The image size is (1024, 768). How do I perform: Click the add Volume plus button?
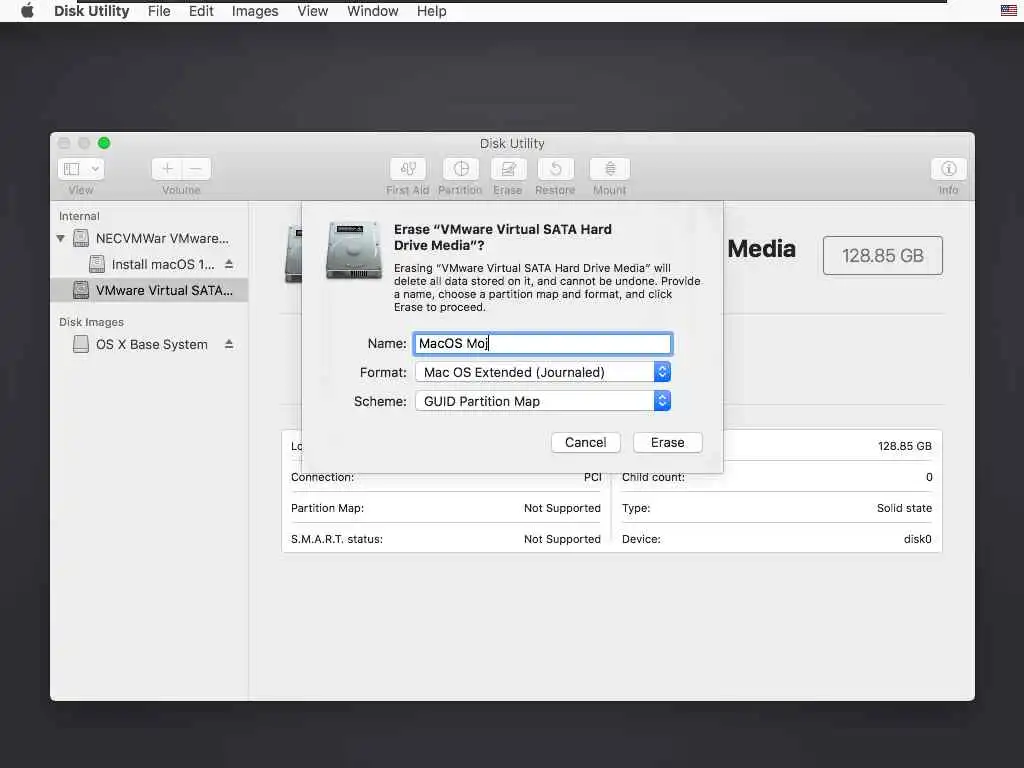pos(167,169)
